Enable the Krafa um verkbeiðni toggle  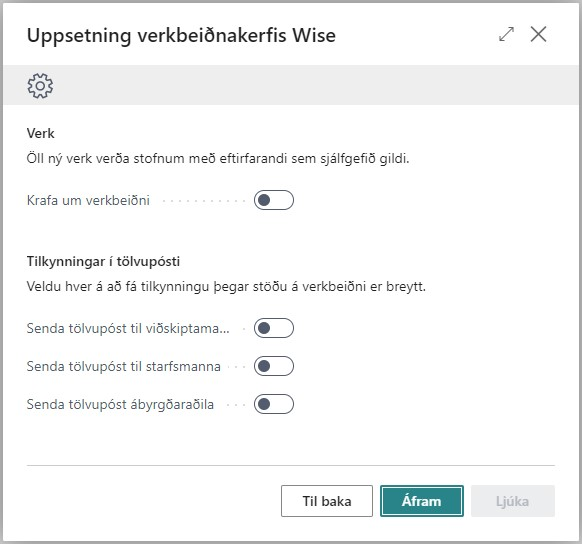(274, 200)
